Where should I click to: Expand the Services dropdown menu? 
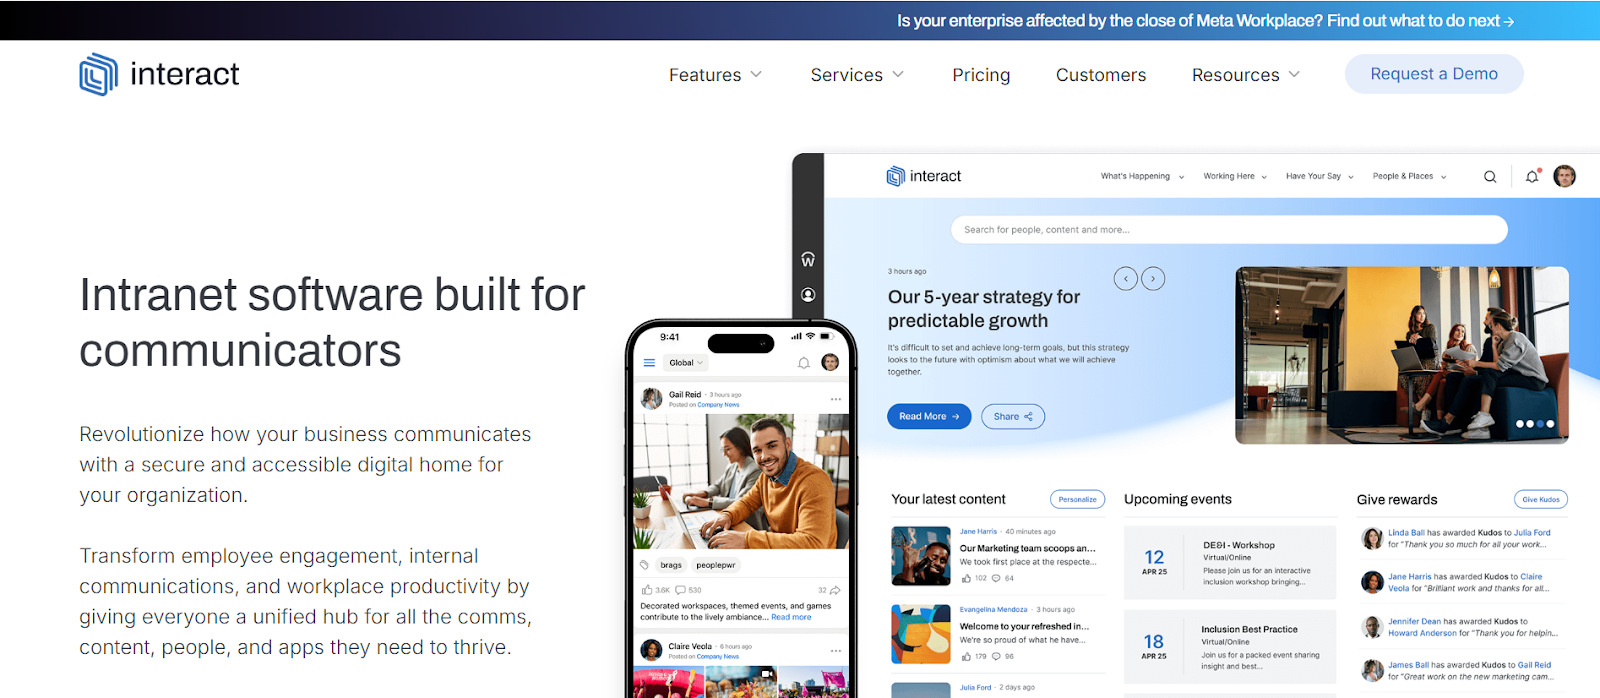(857, 75)
